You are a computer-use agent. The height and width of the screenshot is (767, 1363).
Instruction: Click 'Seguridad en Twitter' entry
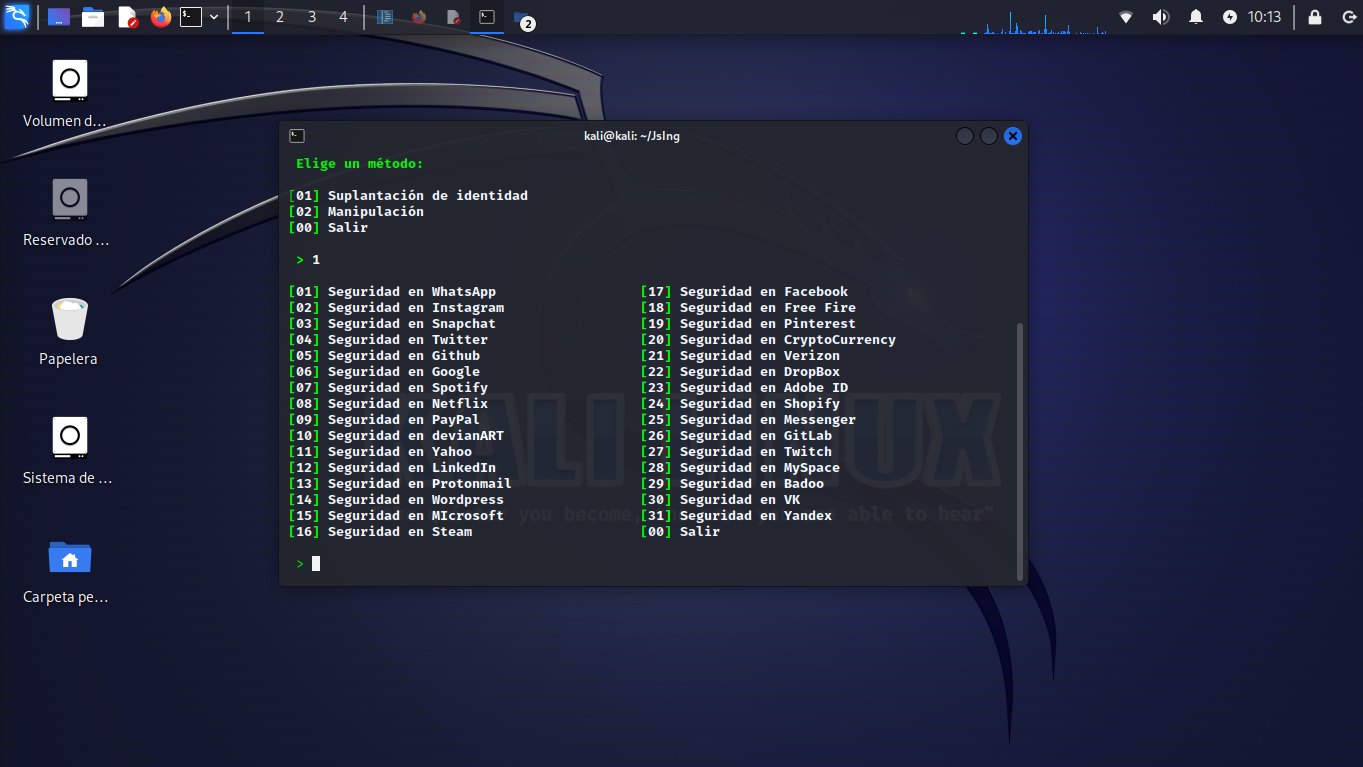408,340
